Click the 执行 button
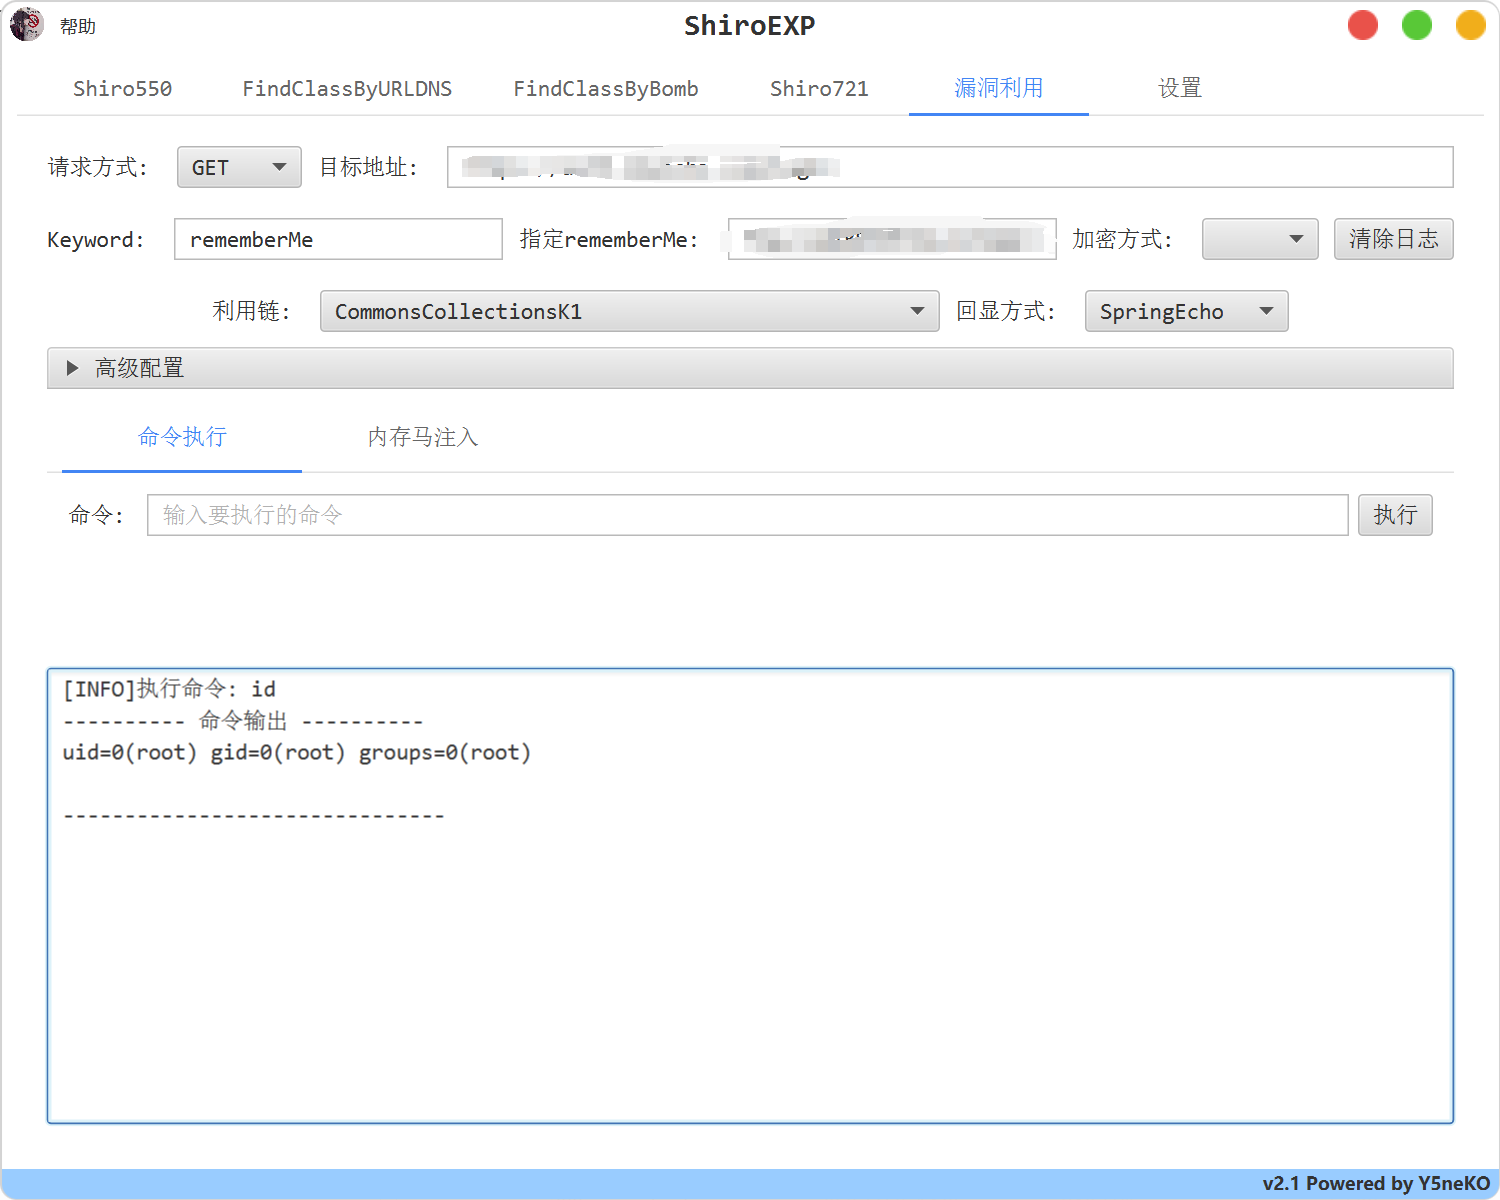The width and height of the screenshot is (1500, 1200). (1394, 515)
